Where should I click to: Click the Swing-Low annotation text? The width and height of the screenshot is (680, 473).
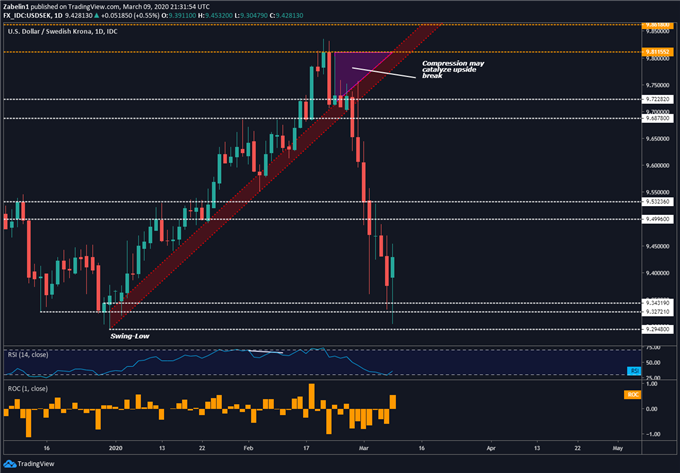coord(130,336)
